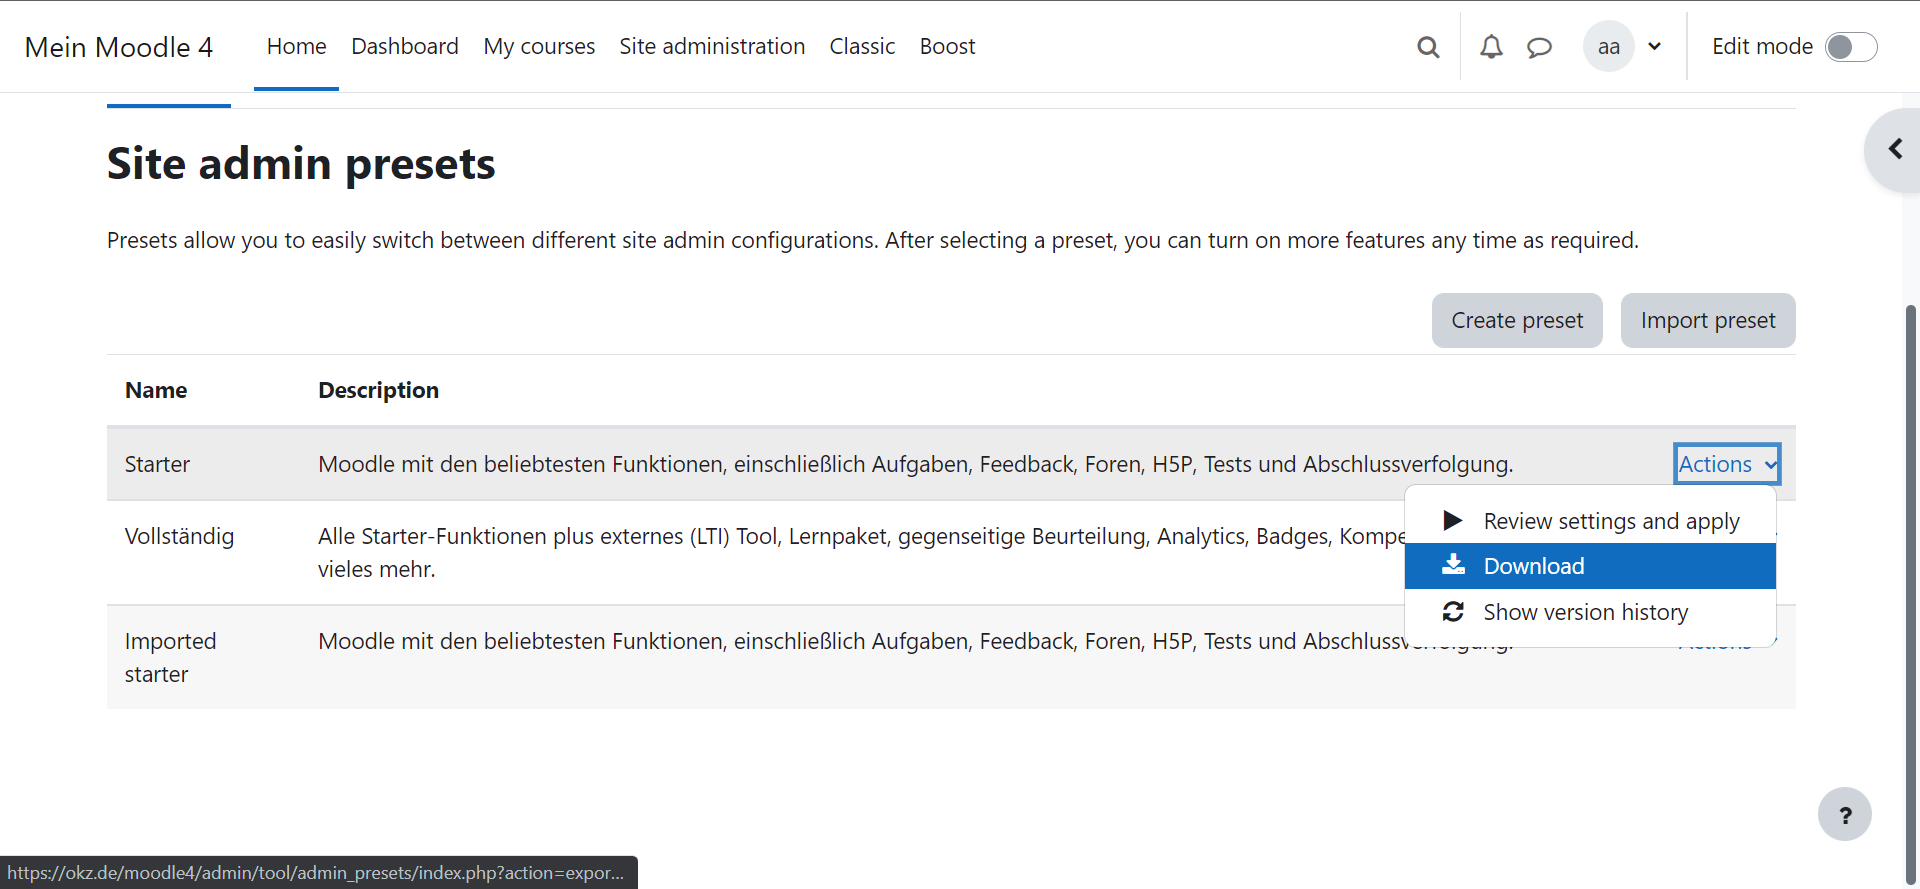Select the Boost navigation item
1920x889 pixels.
coord(947,47)
